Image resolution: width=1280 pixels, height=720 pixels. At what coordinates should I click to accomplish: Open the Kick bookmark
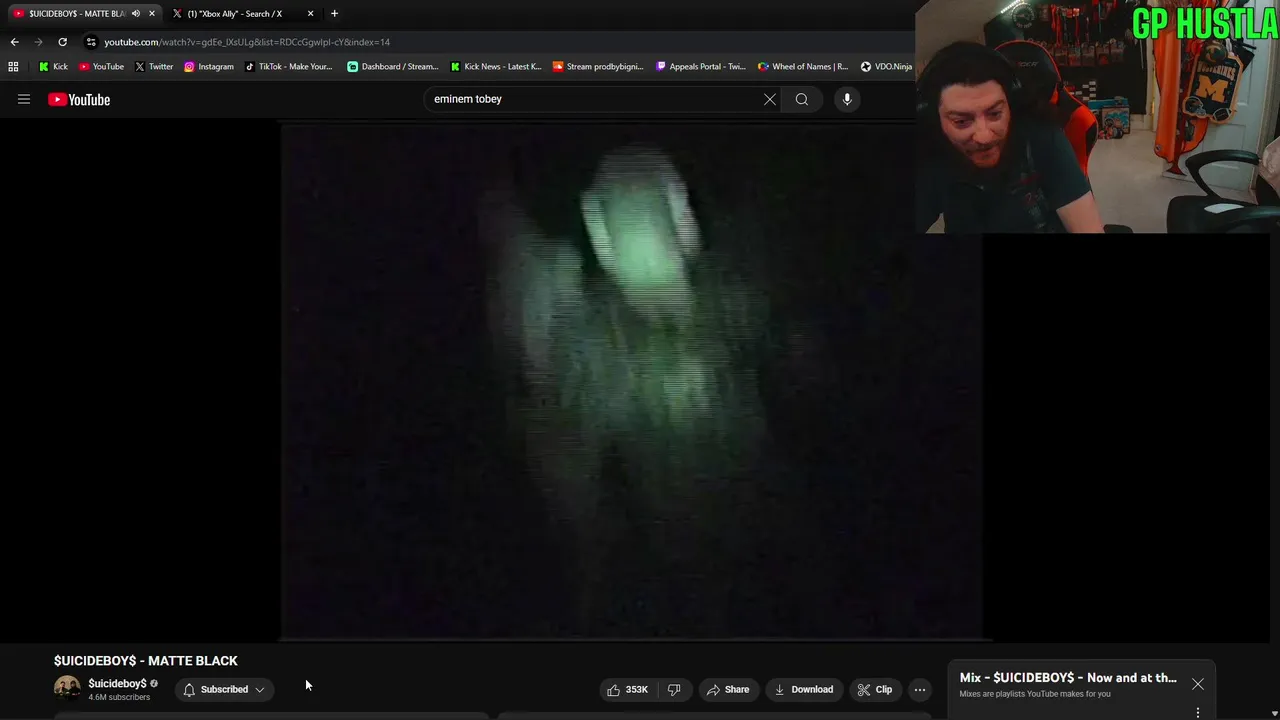[x=53, y=67]
